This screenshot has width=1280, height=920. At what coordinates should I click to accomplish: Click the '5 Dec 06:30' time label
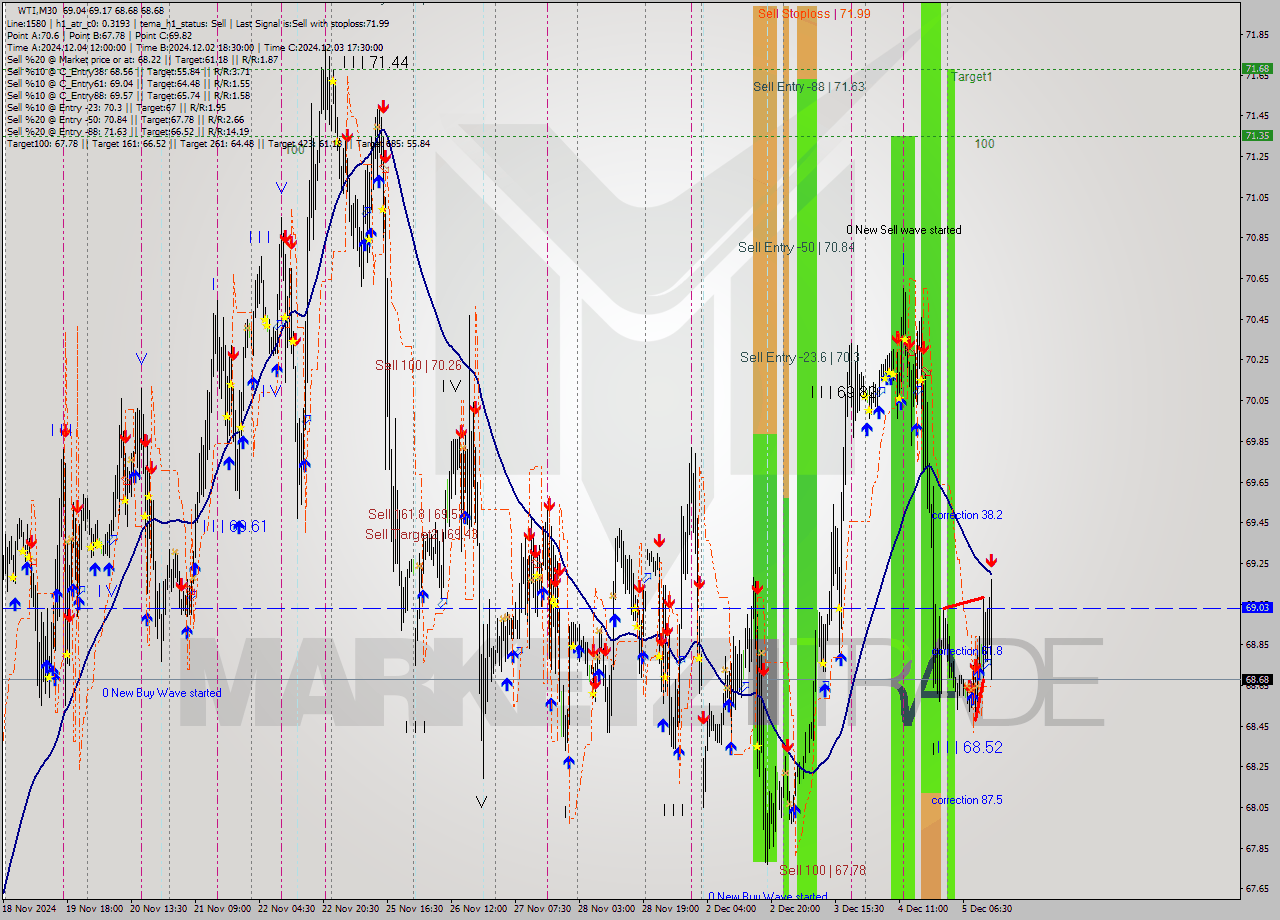point(987,909)
